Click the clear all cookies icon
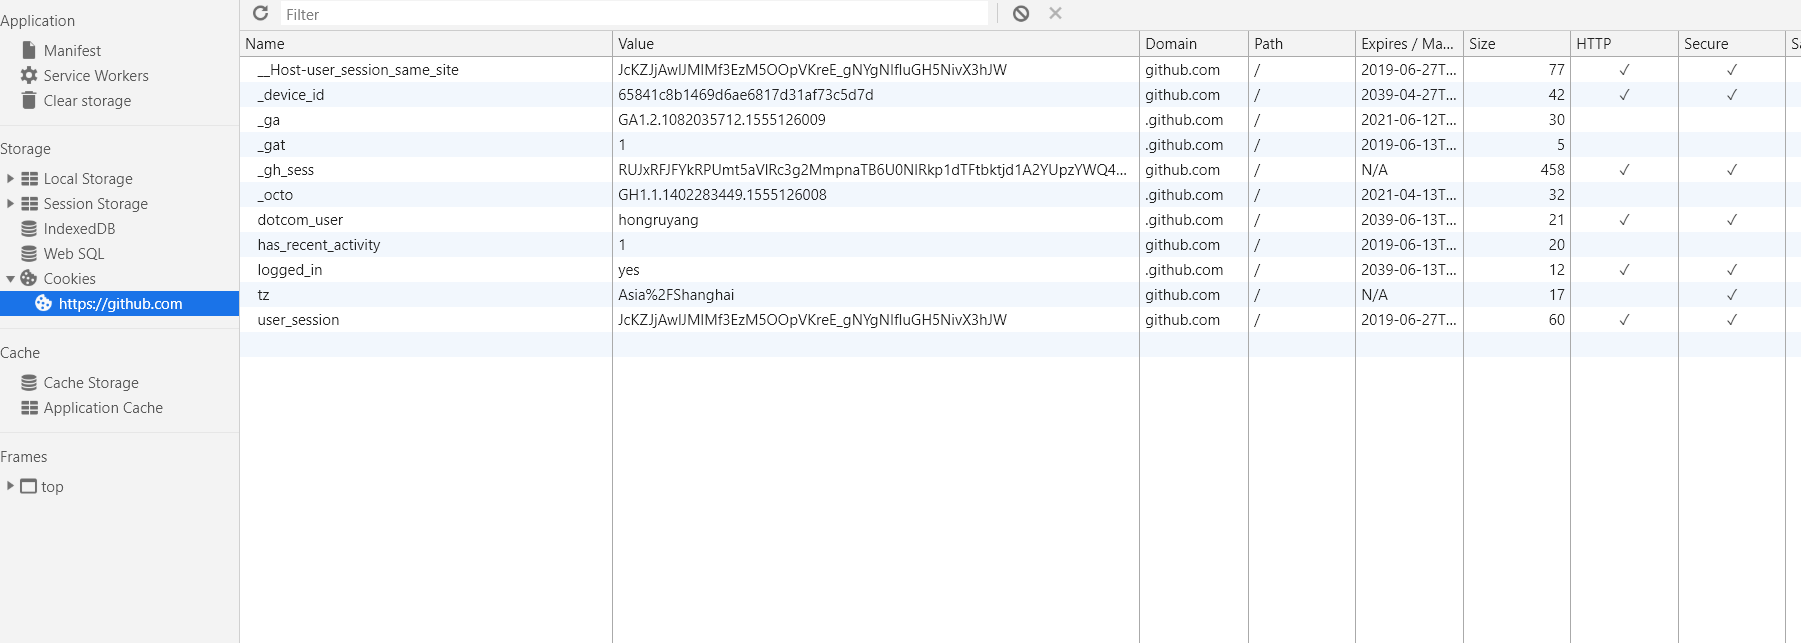Viewport: 1801px width, 643px height. [1021, 13]
